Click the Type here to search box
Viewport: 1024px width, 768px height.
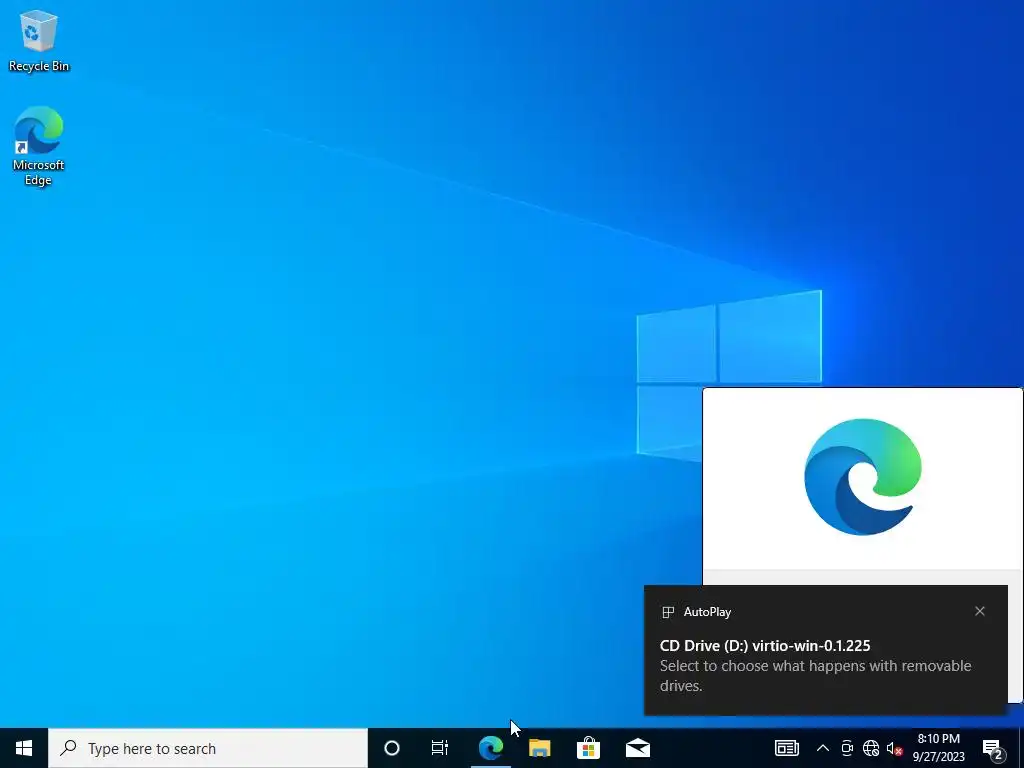pyautogui.click(x=208, y=748)
